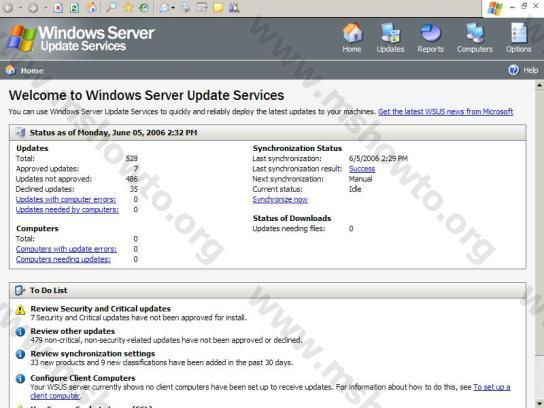
Task: Open Updates in WSUS navigation bar
Action: click(390, 38)
